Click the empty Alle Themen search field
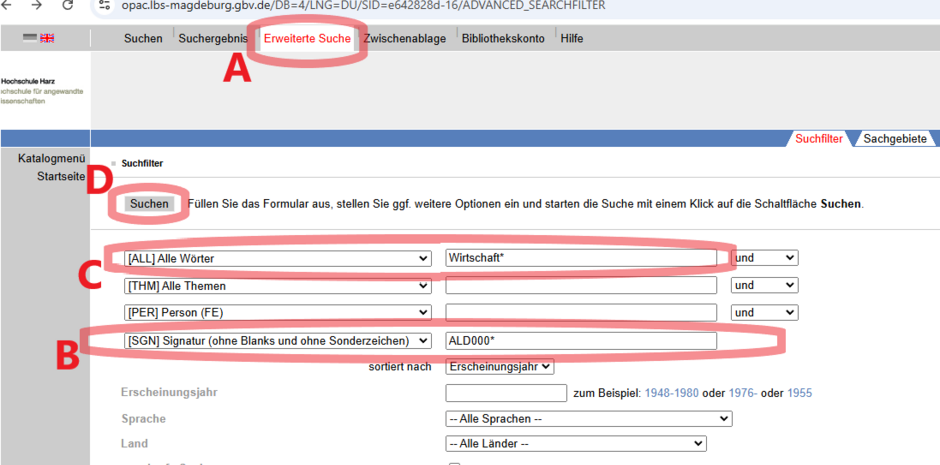The width and height of the screenshot is (940, 465). point(581,285)
